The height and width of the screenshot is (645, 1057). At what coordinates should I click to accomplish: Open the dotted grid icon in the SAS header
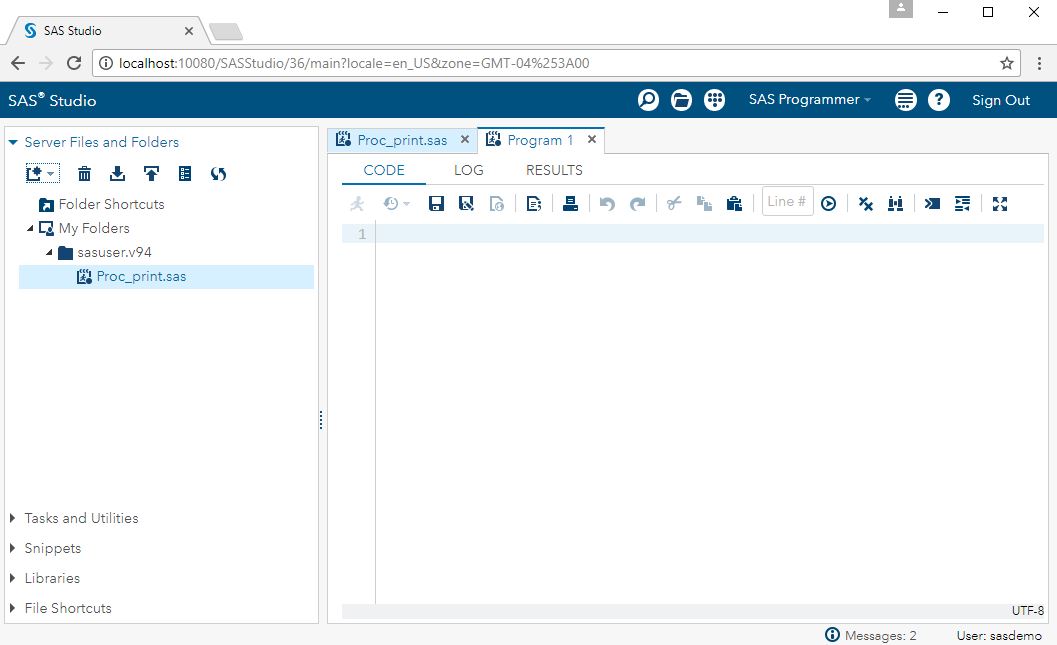(715, 100)
